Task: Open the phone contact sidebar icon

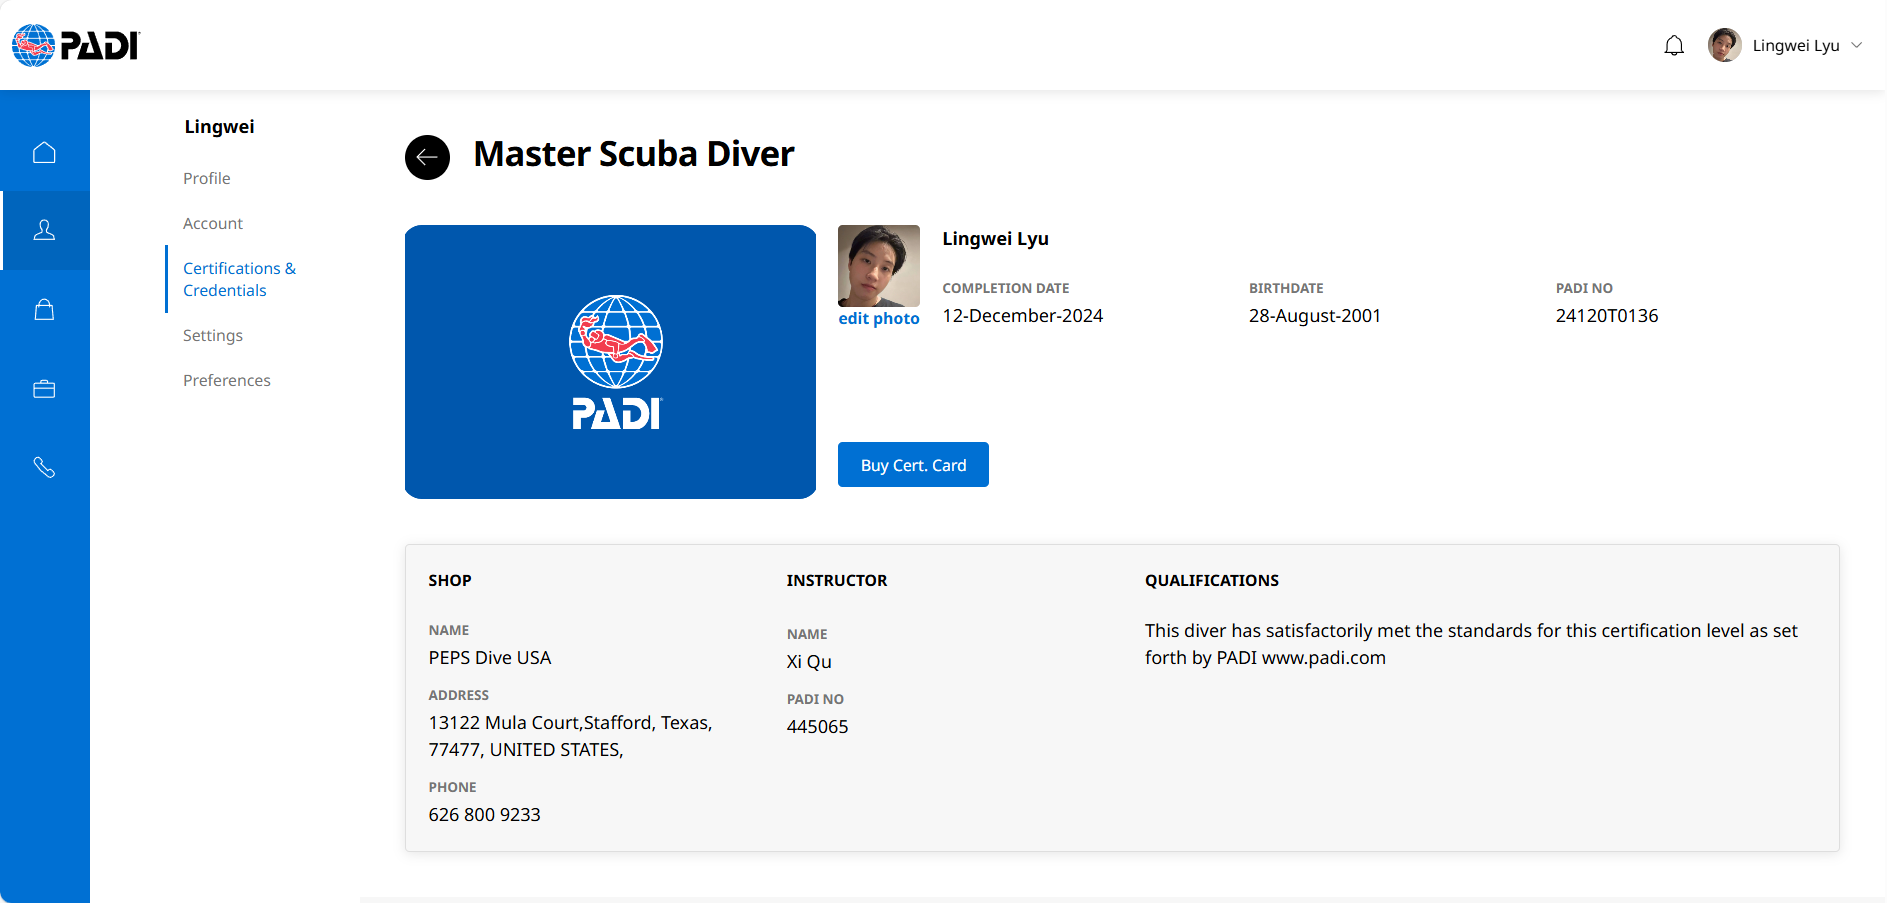Action: click(x=44, y=467)
